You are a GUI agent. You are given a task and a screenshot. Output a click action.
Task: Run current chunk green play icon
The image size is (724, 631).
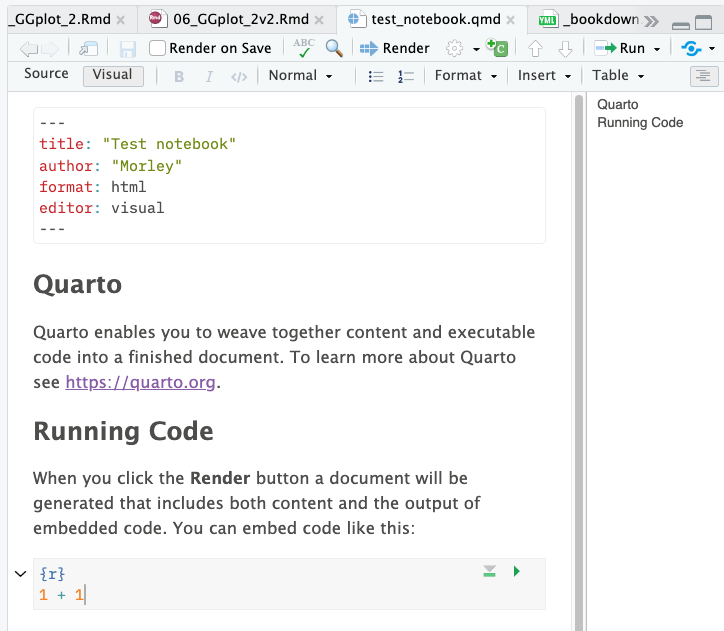517,571
